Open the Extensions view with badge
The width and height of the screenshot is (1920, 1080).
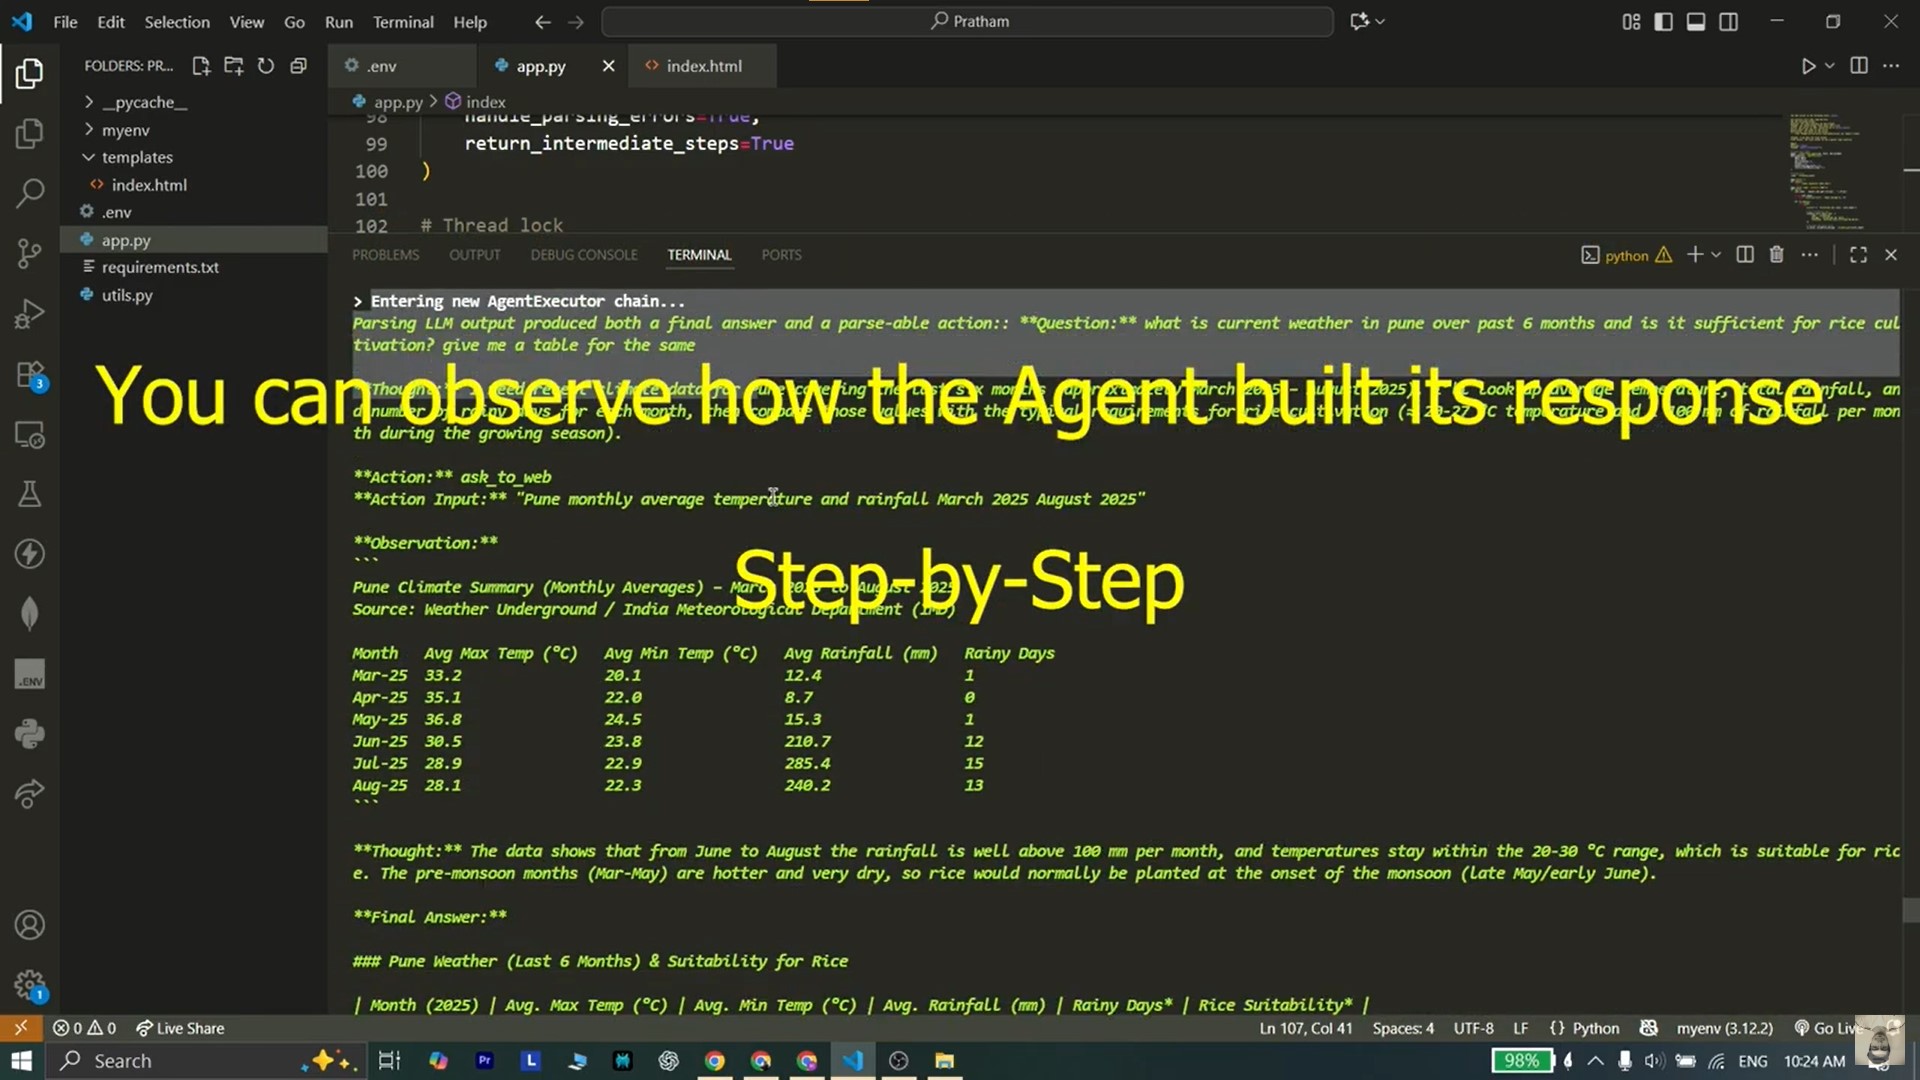tap(30, 375)
